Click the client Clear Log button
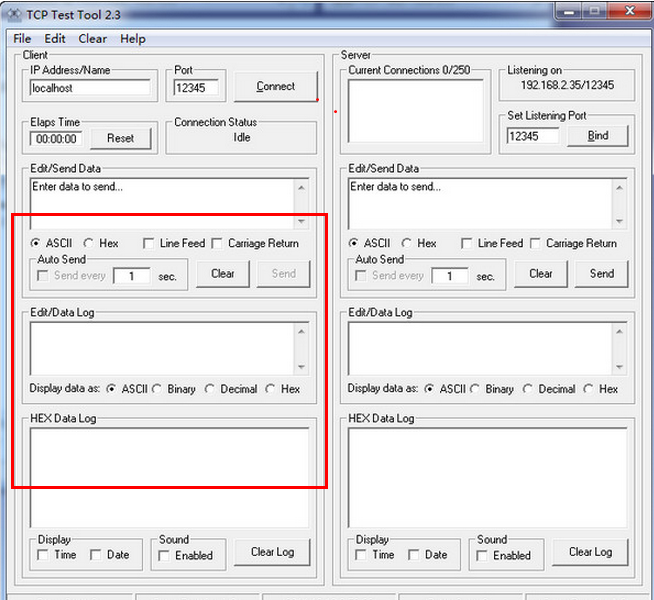 coord(272,552)
